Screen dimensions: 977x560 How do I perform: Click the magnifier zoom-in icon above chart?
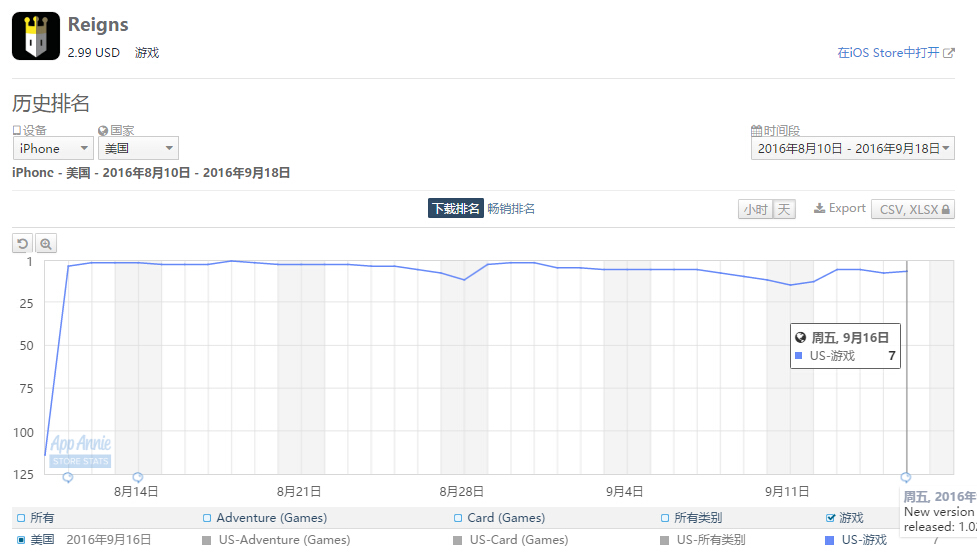tap(46, 244)
